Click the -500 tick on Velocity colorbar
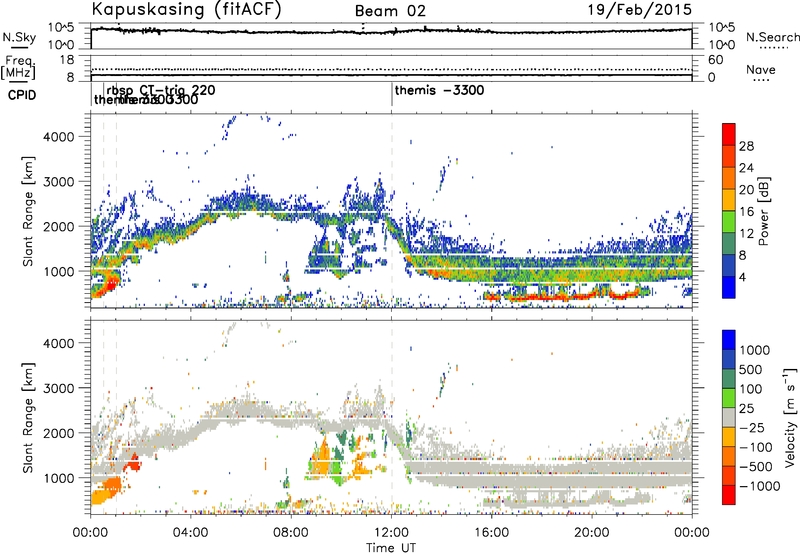Screen dimensions: 800x554 click(x=755, y=466)
